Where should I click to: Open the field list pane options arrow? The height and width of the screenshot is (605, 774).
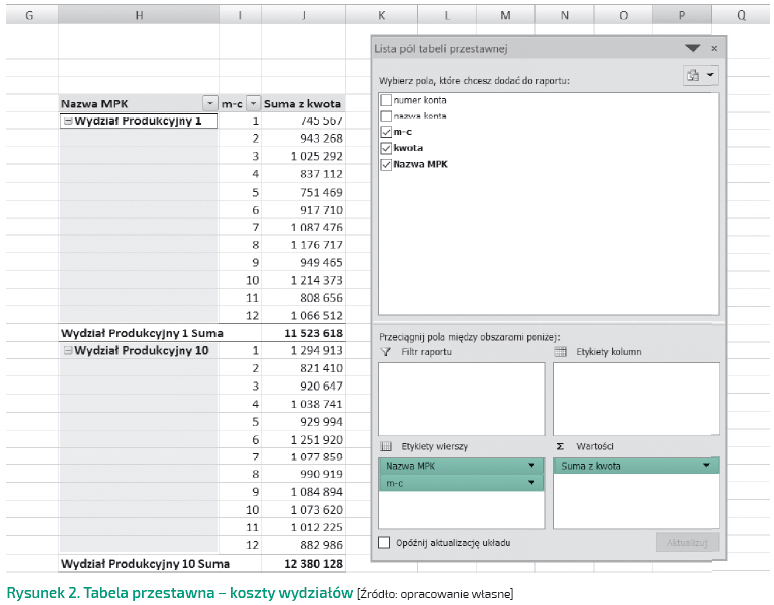[693, 48]
